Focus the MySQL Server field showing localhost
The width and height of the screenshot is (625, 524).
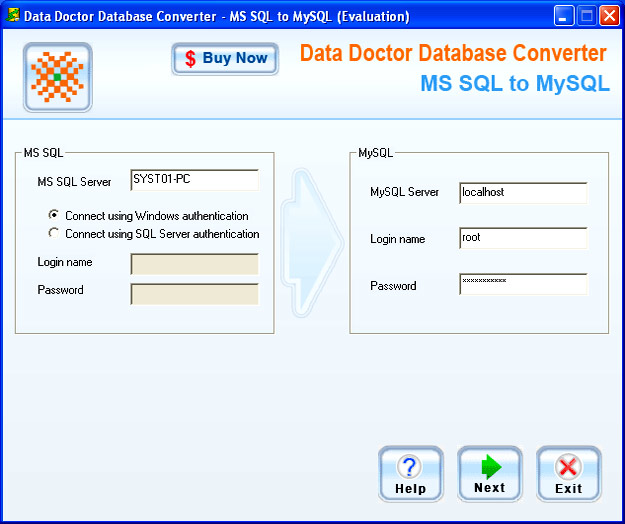tap(523, 193)
